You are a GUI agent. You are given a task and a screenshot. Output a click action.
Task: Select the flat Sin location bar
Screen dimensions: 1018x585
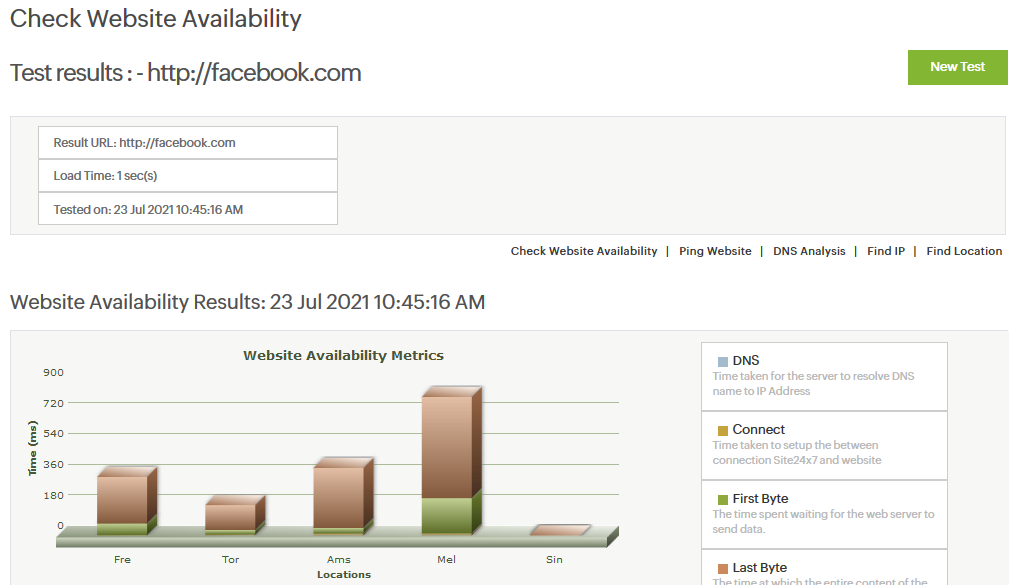coord(560,530)
